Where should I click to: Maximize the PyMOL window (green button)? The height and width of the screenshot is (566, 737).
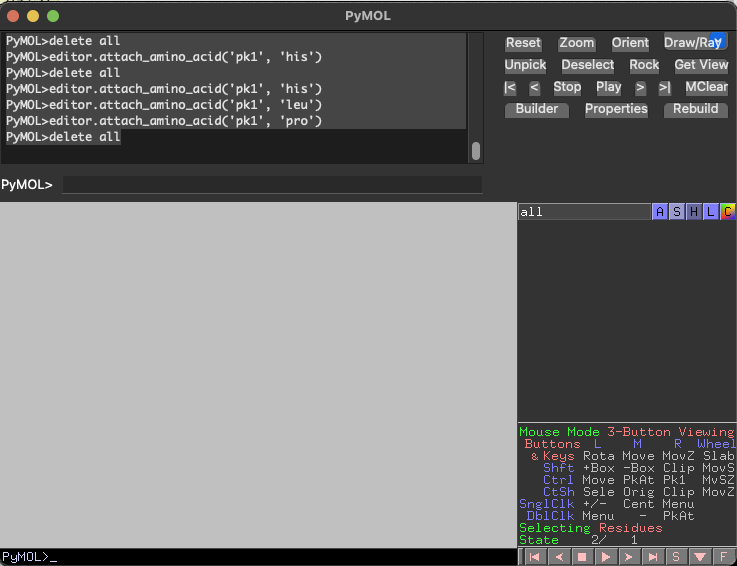[x=53, y=16]
